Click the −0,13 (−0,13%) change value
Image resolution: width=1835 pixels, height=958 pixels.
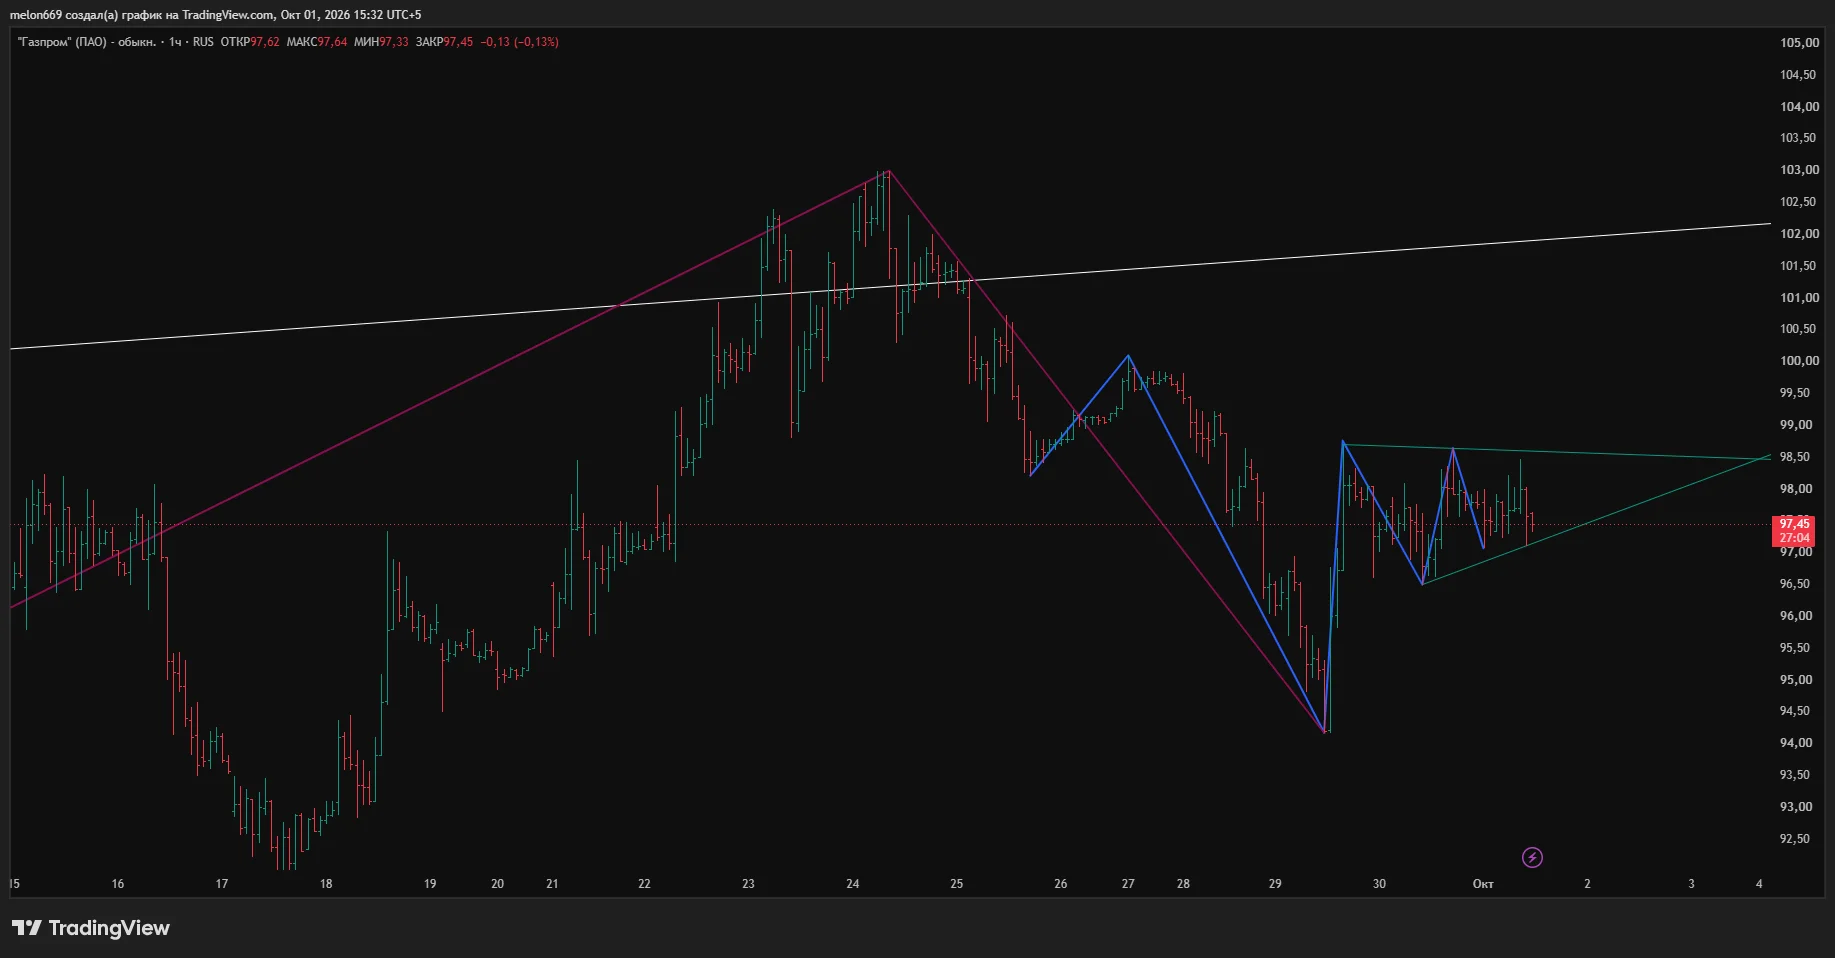[x=520, y=42]
